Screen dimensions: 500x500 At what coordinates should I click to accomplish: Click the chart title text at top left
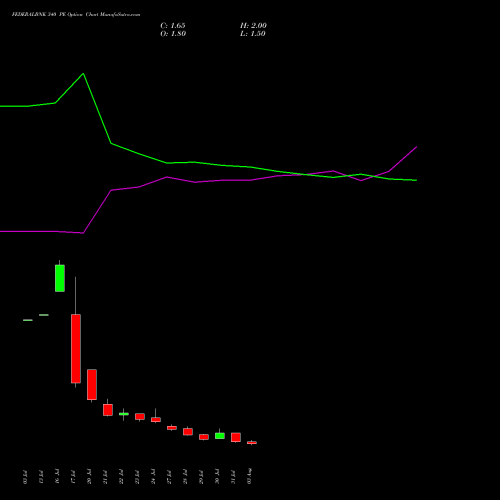[x=76, y=15]
